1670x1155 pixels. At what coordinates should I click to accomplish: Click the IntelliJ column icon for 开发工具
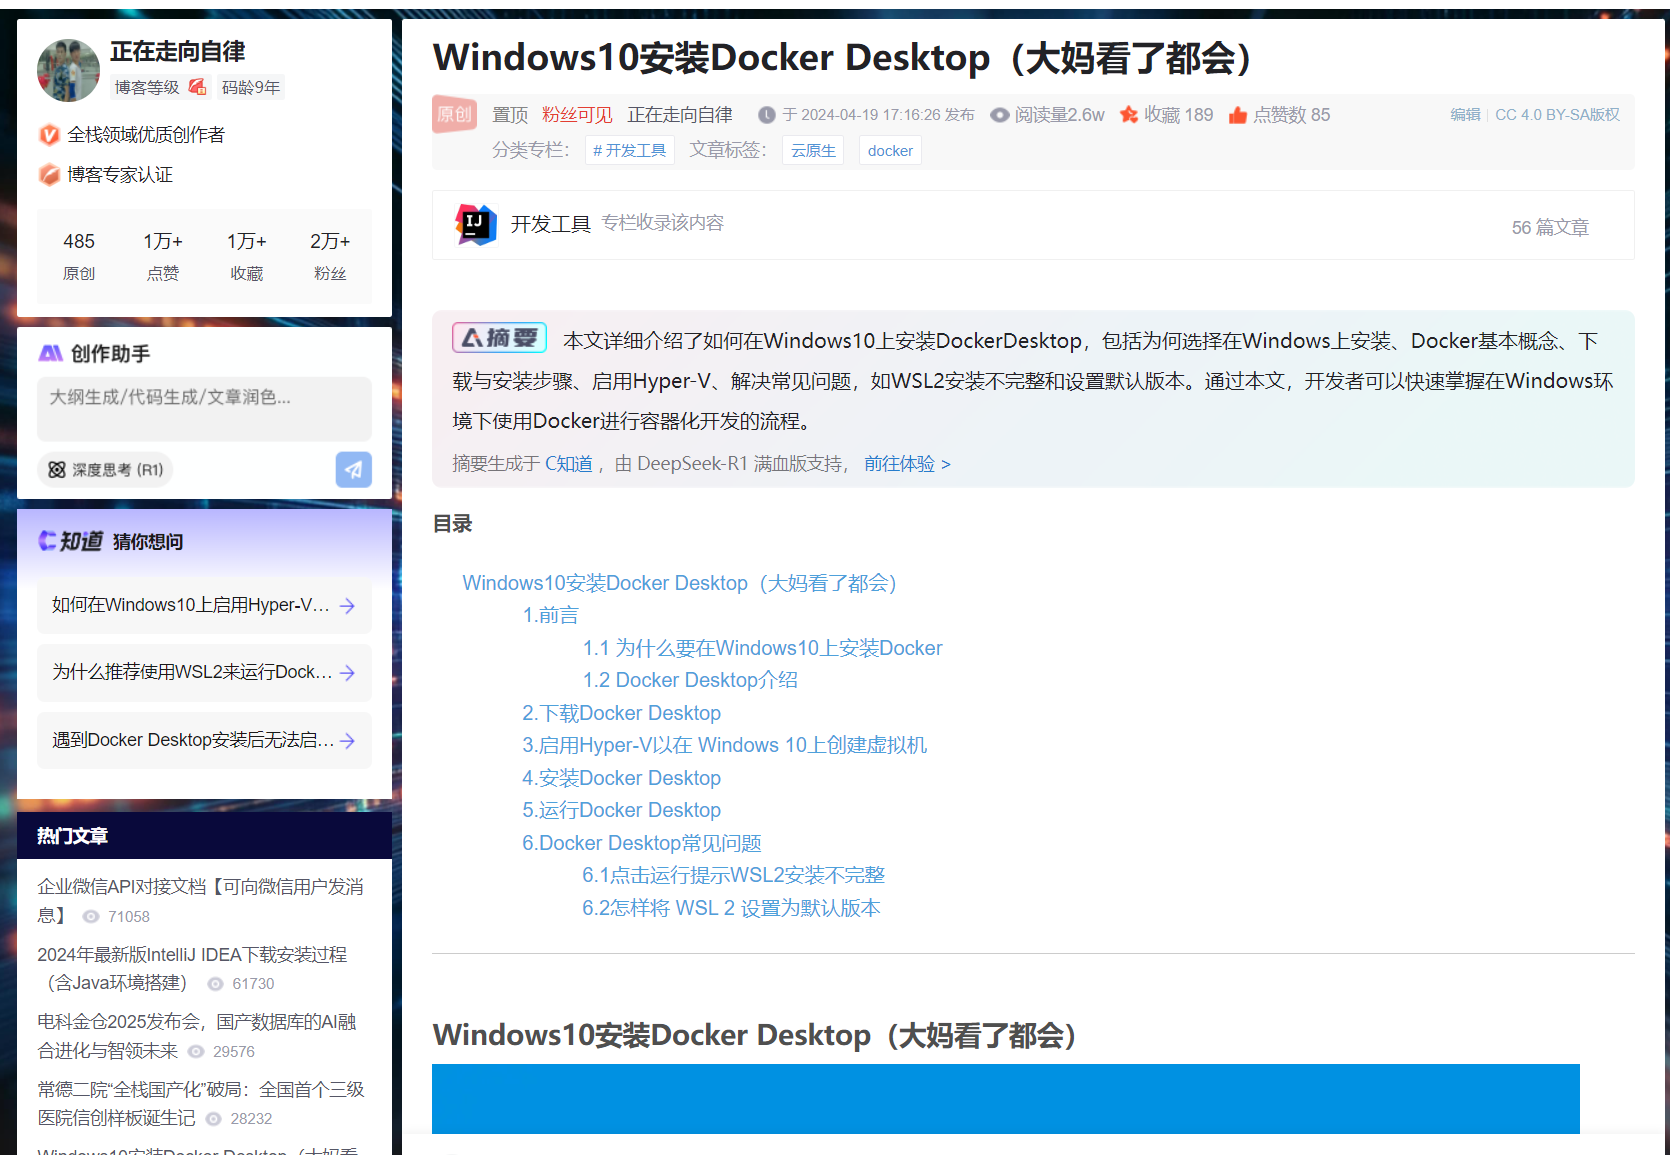click(x=476, y=224)
